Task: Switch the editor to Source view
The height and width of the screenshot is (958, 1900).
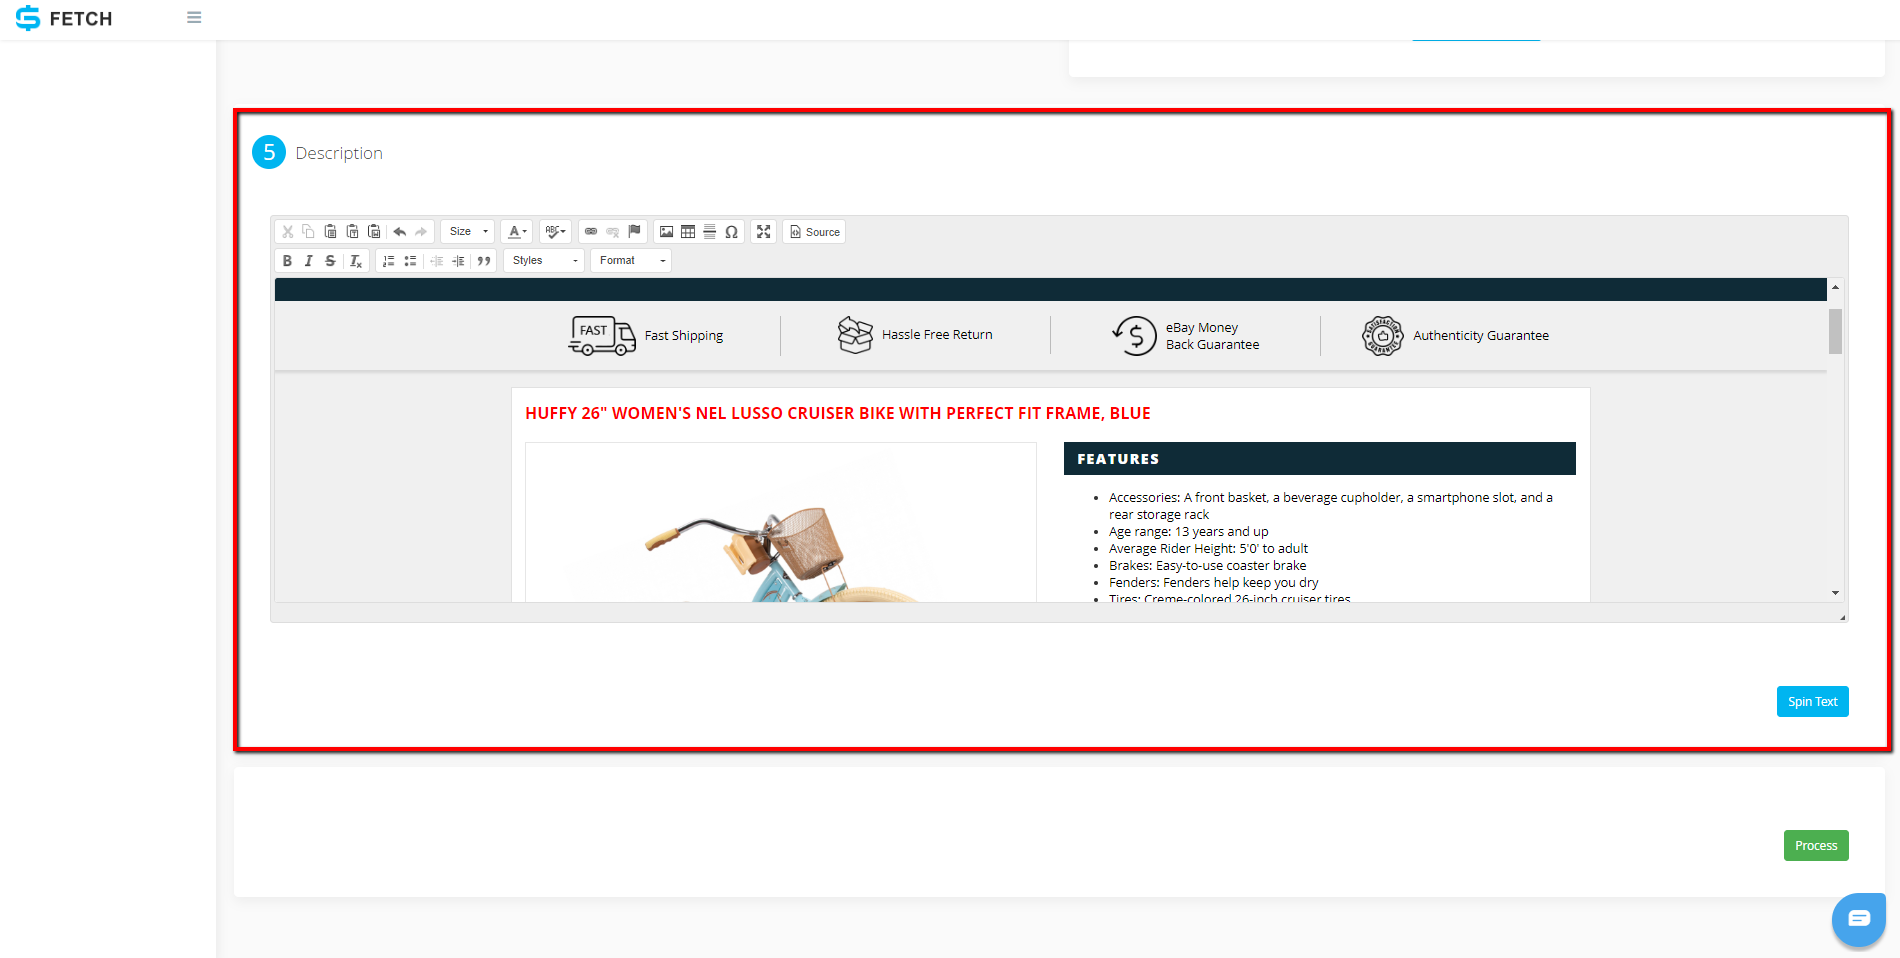Action: [814, 232]
